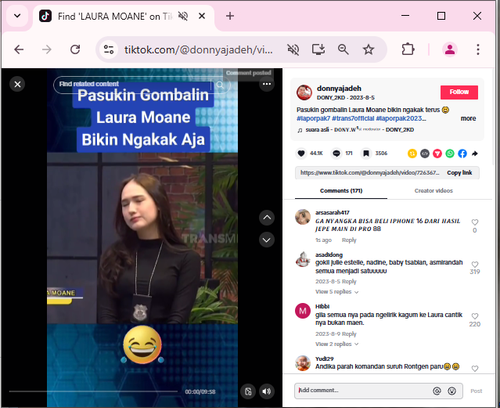Viewport: 500px width, 408px height.
Task: Click the search icon in related content bar
Action: coord(220,85)
